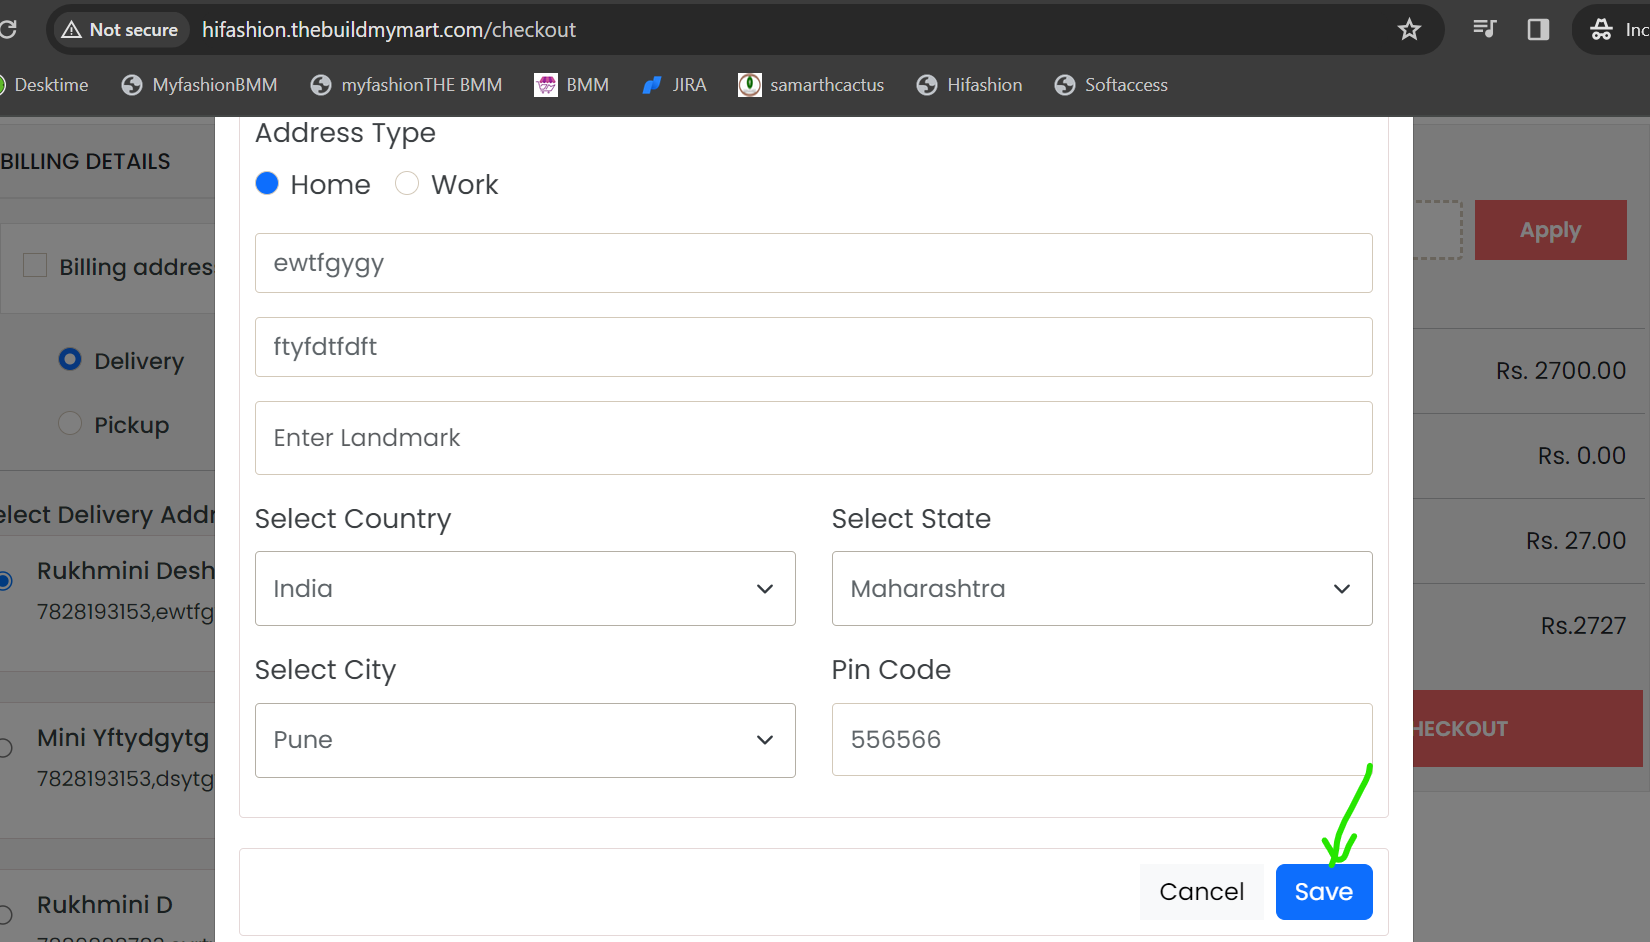Click the Cancel button

click(1201, 892)
